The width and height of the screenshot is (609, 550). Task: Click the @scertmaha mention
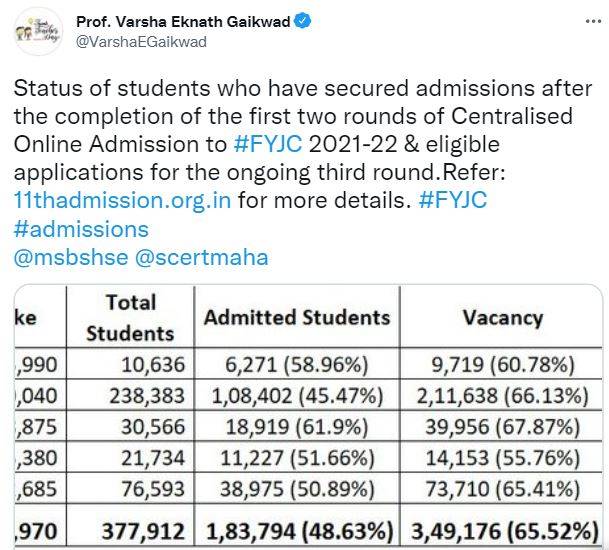point(201,257)
